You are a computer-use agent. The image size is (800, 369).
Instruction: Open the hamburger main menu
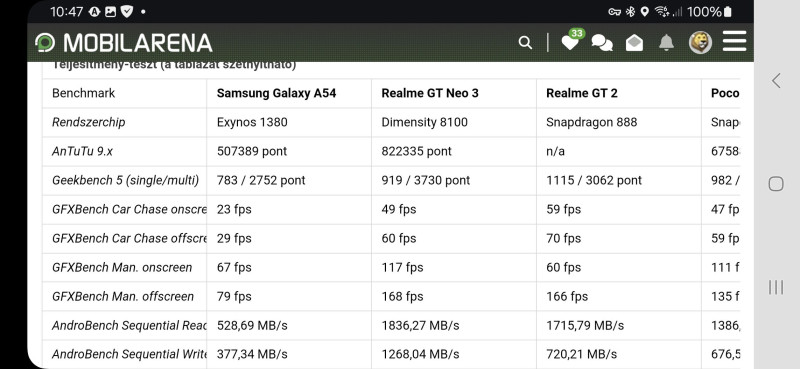coord(734,41)
